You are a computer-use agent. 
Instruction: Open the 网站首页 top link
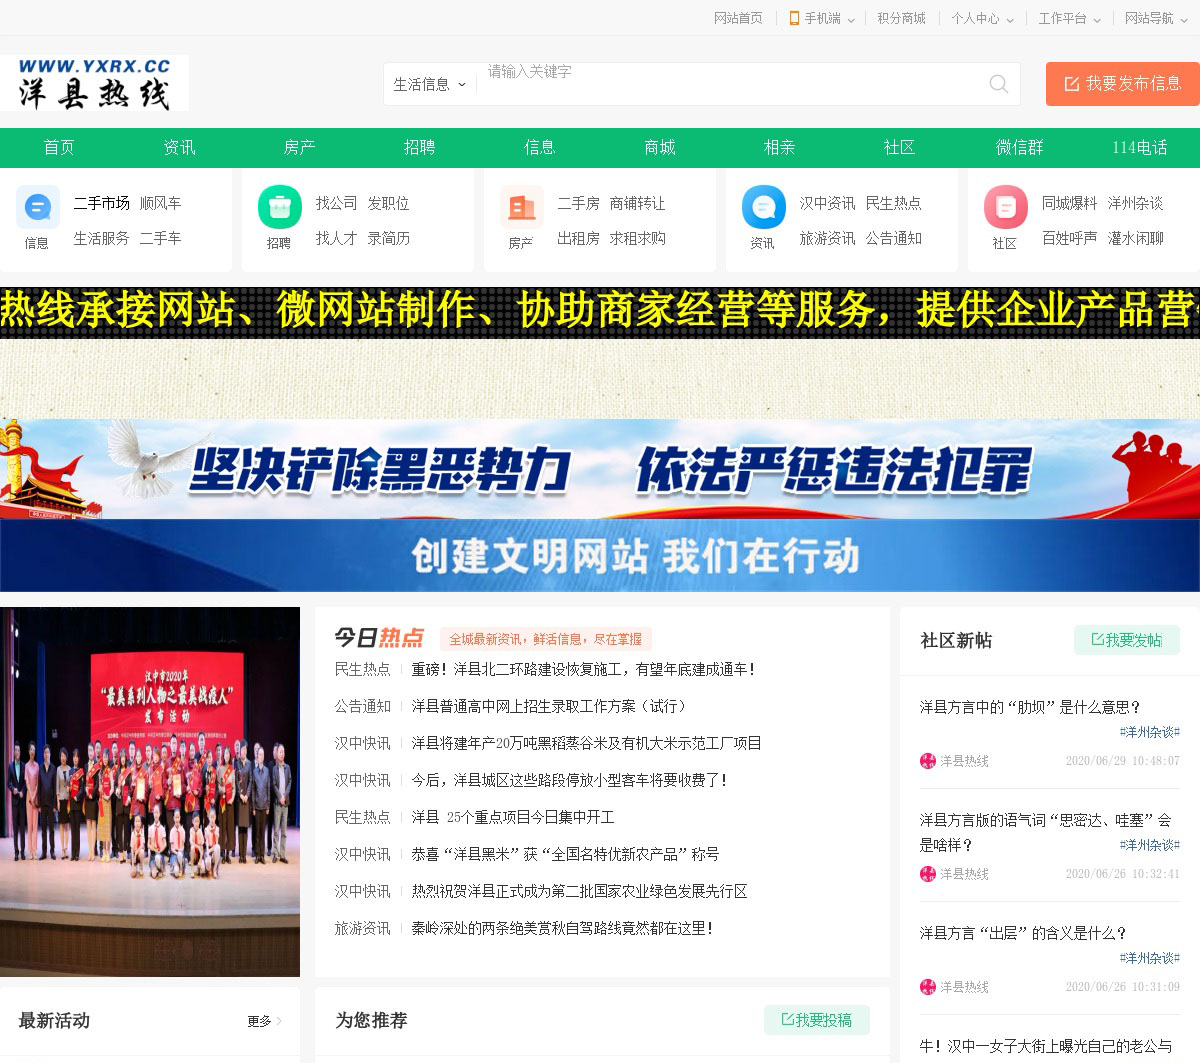coord(738,18)
